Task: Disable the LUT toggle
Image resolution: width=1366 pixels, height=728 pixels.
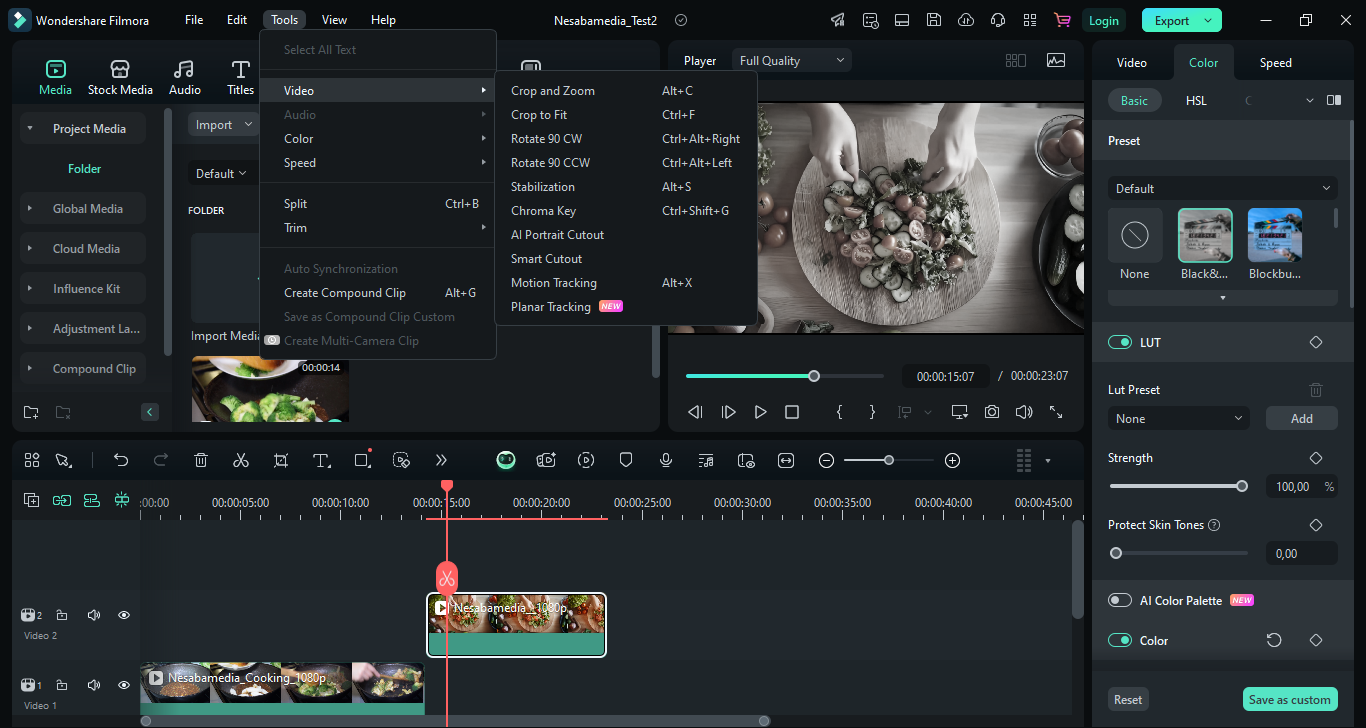Action: point(1120,342)
